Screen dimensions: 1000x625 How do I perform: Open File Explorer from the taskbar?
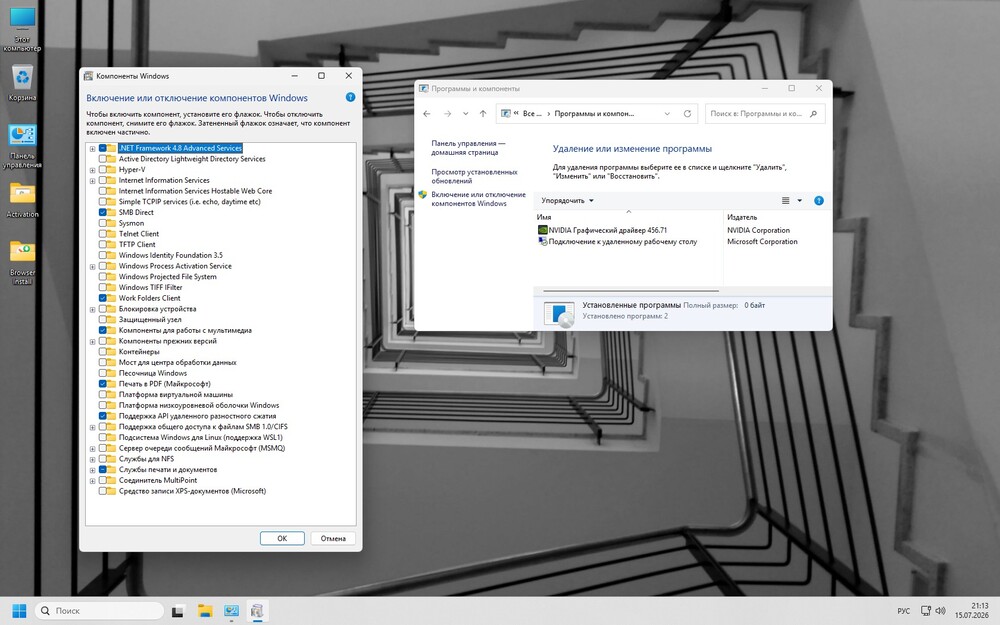click(x=205, y=611)
